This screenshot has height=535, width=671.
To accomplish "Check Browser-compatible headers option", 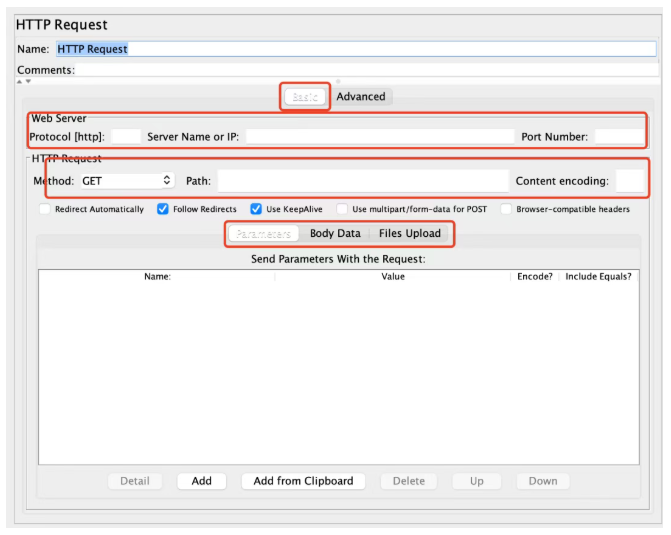I will (x=506, y=209).
